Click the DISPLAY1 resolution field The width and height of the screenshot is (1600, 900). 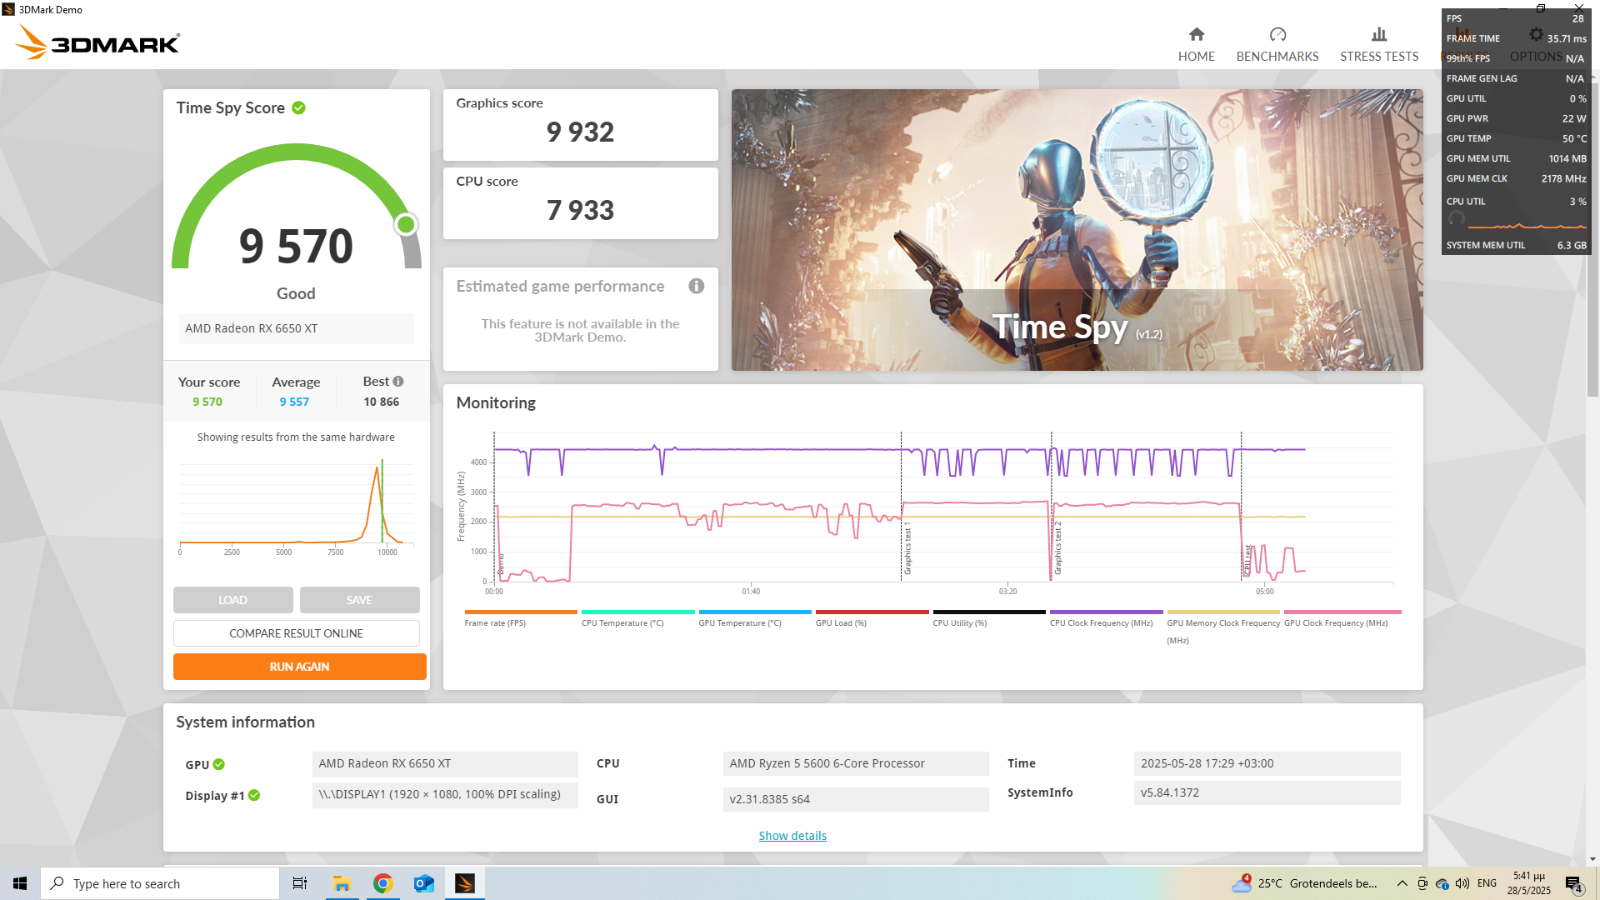click(445, 795)
